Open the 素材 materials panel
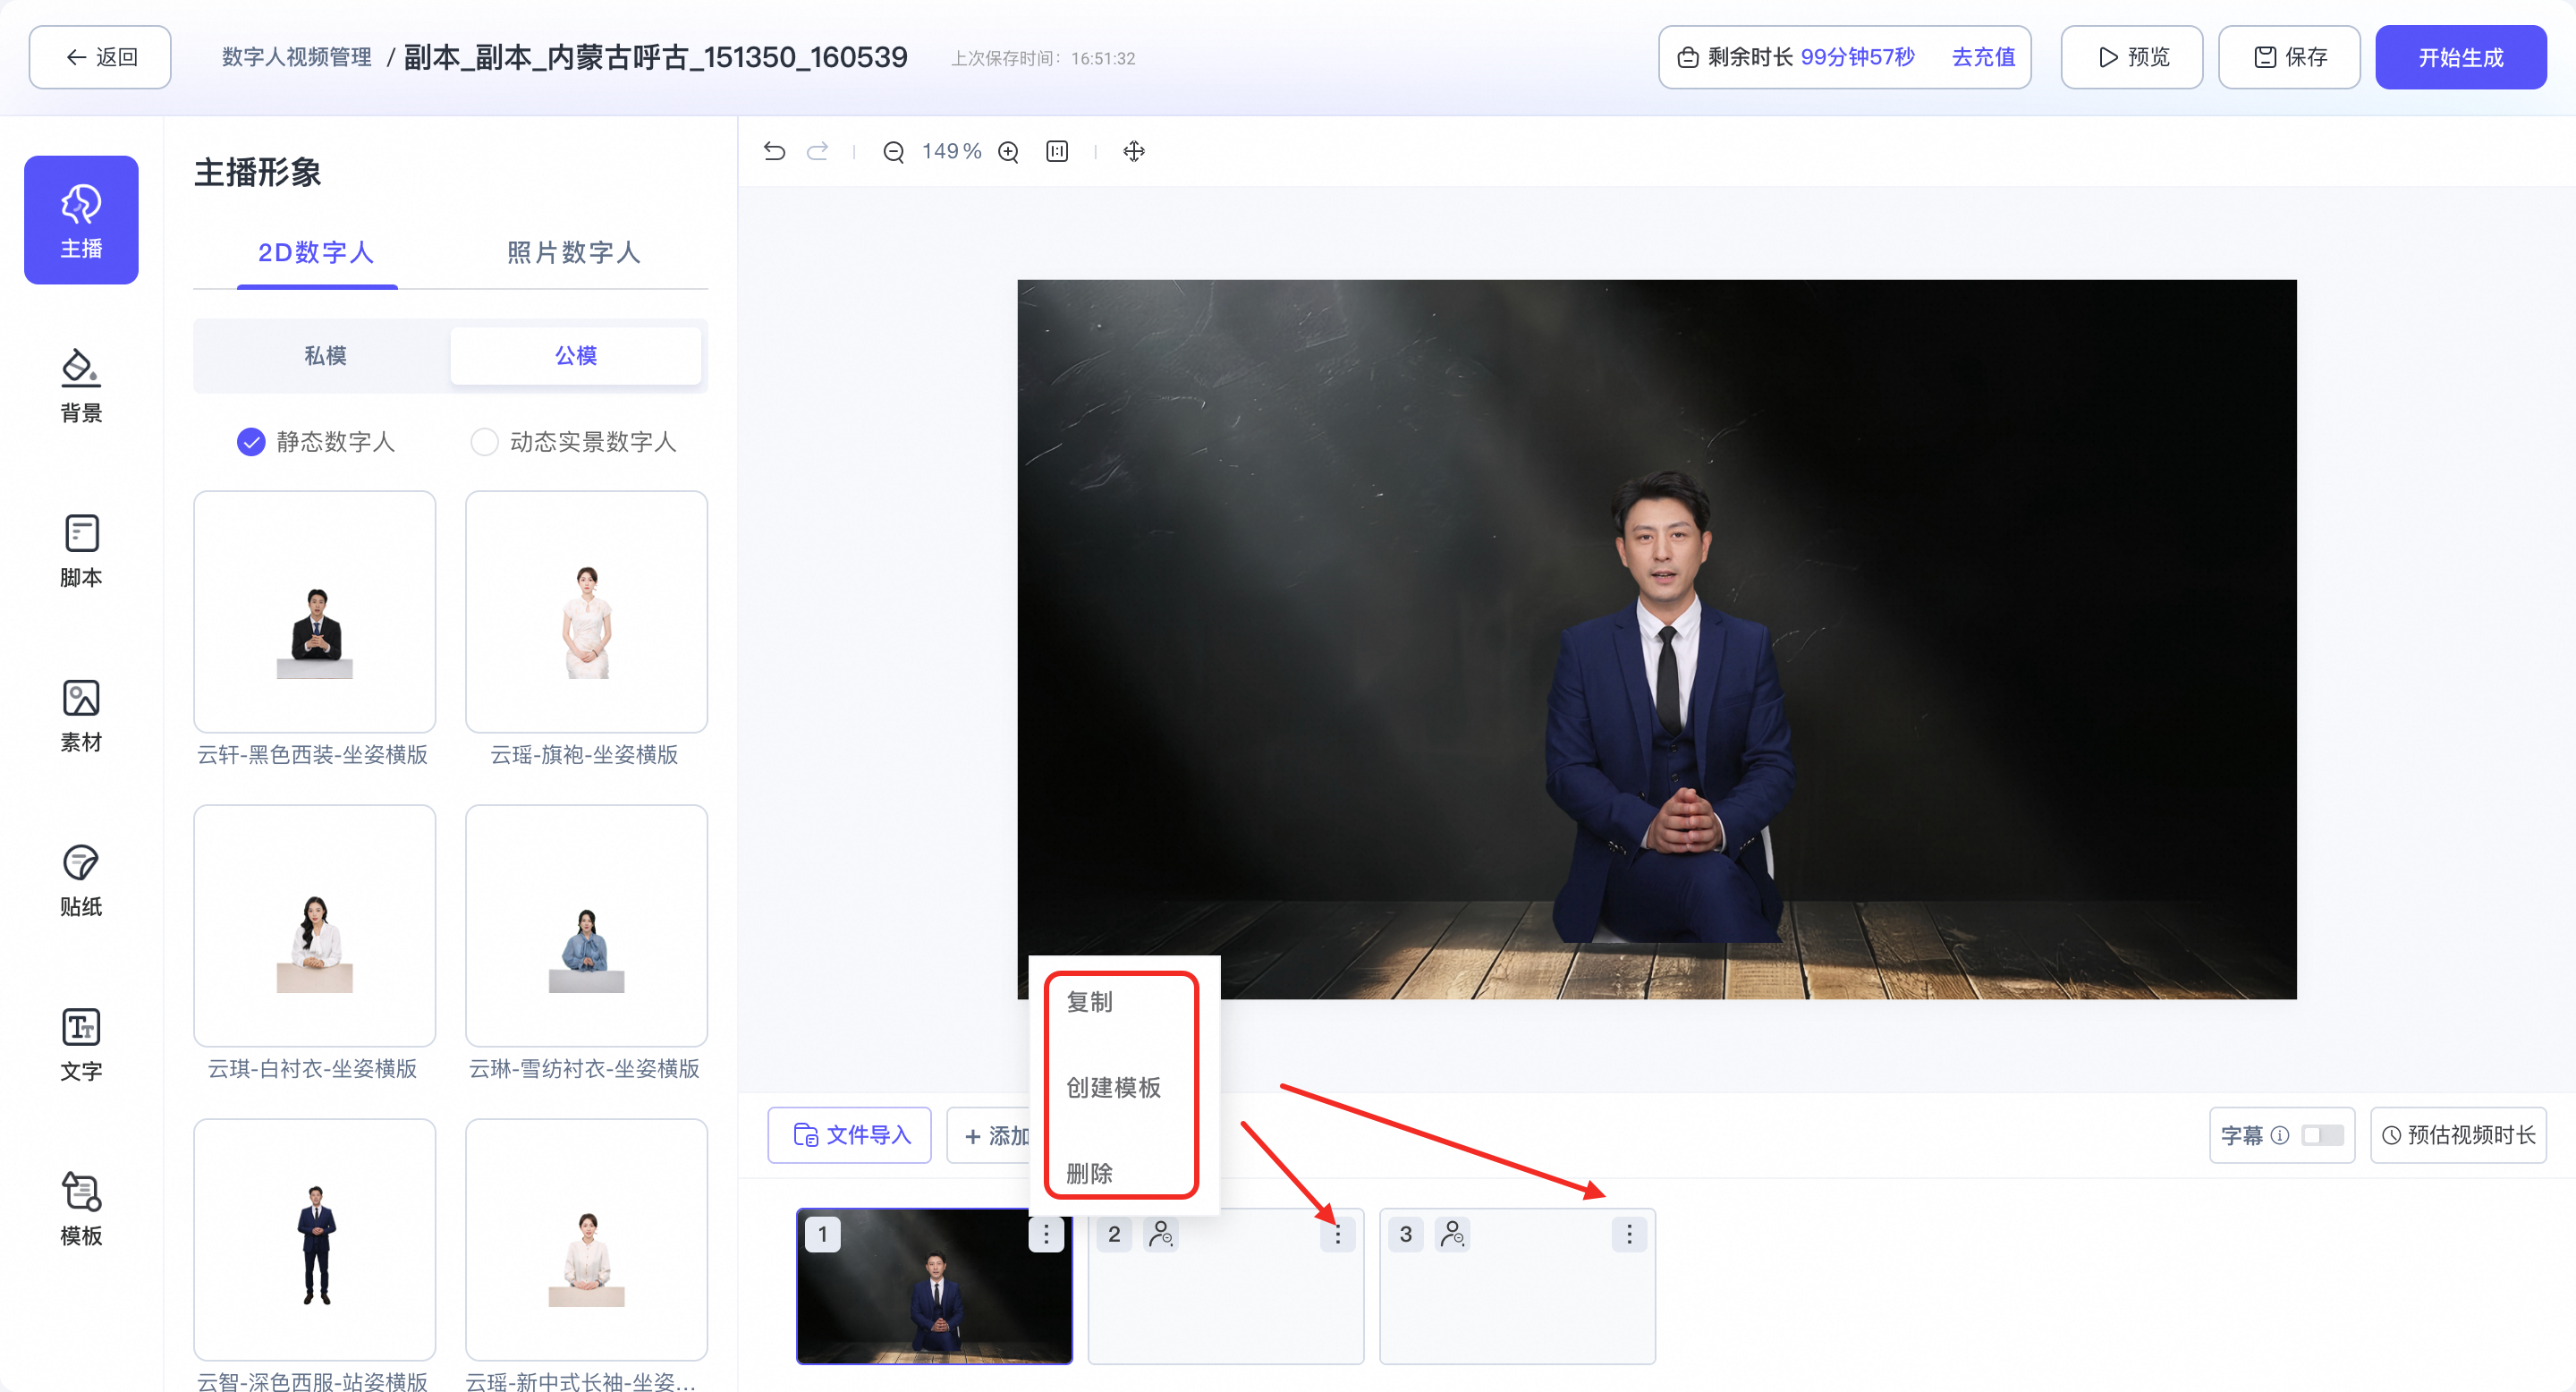The image size is (2576, 1392). (x=81, y=715)
